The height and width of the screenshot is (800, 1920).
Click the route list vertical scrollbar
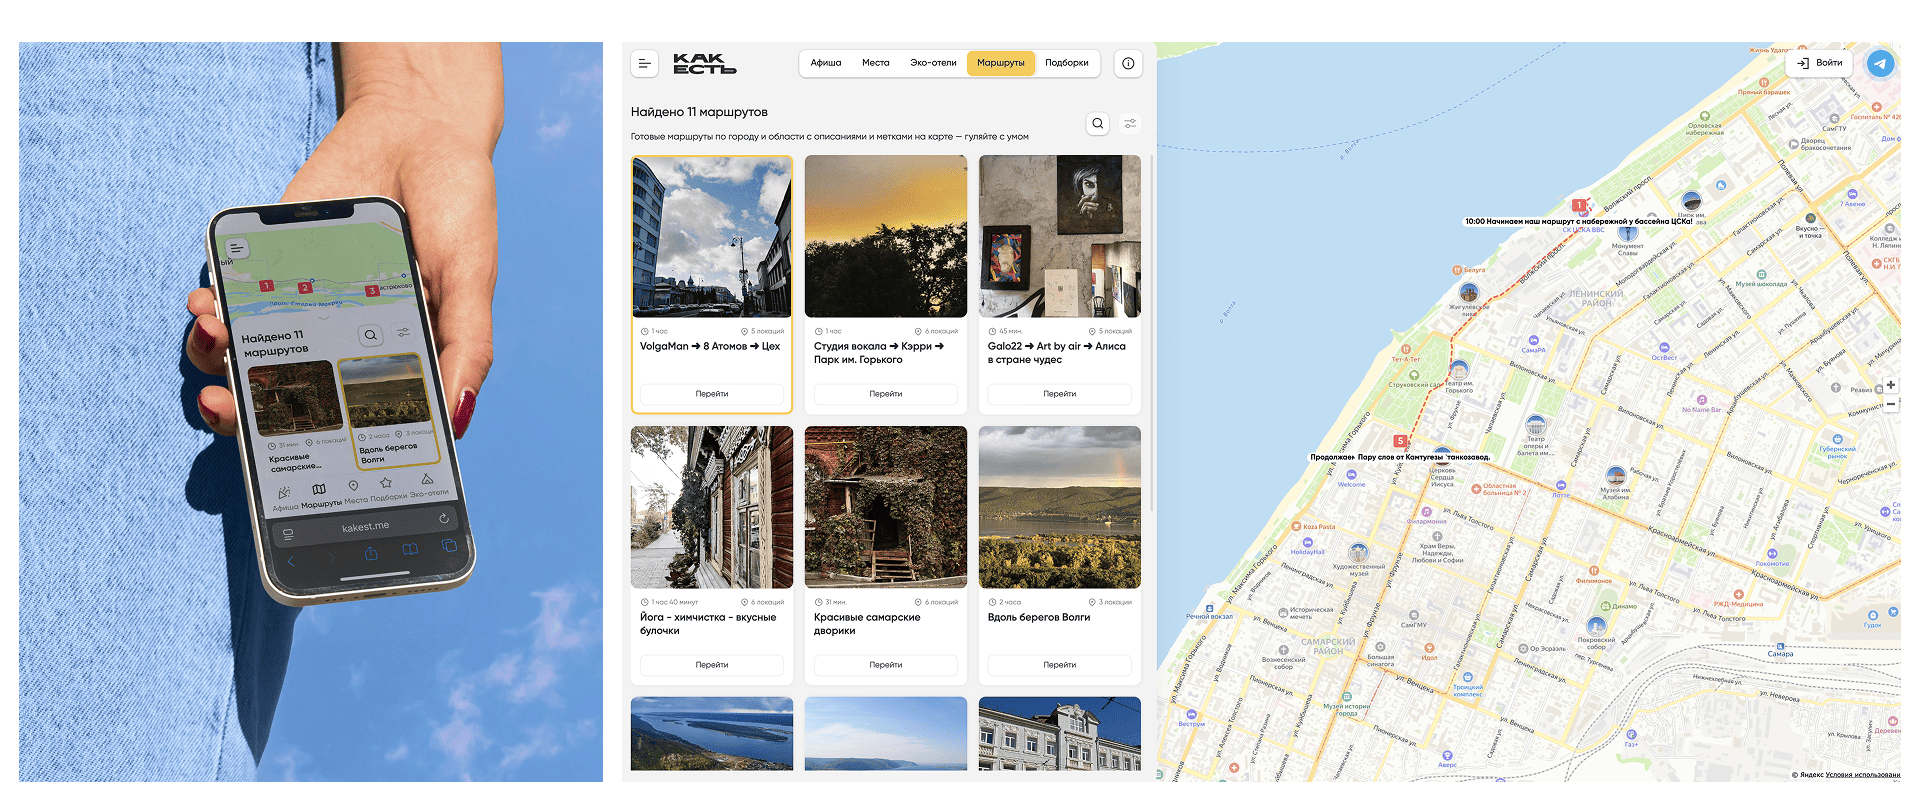coord(1152,330)
